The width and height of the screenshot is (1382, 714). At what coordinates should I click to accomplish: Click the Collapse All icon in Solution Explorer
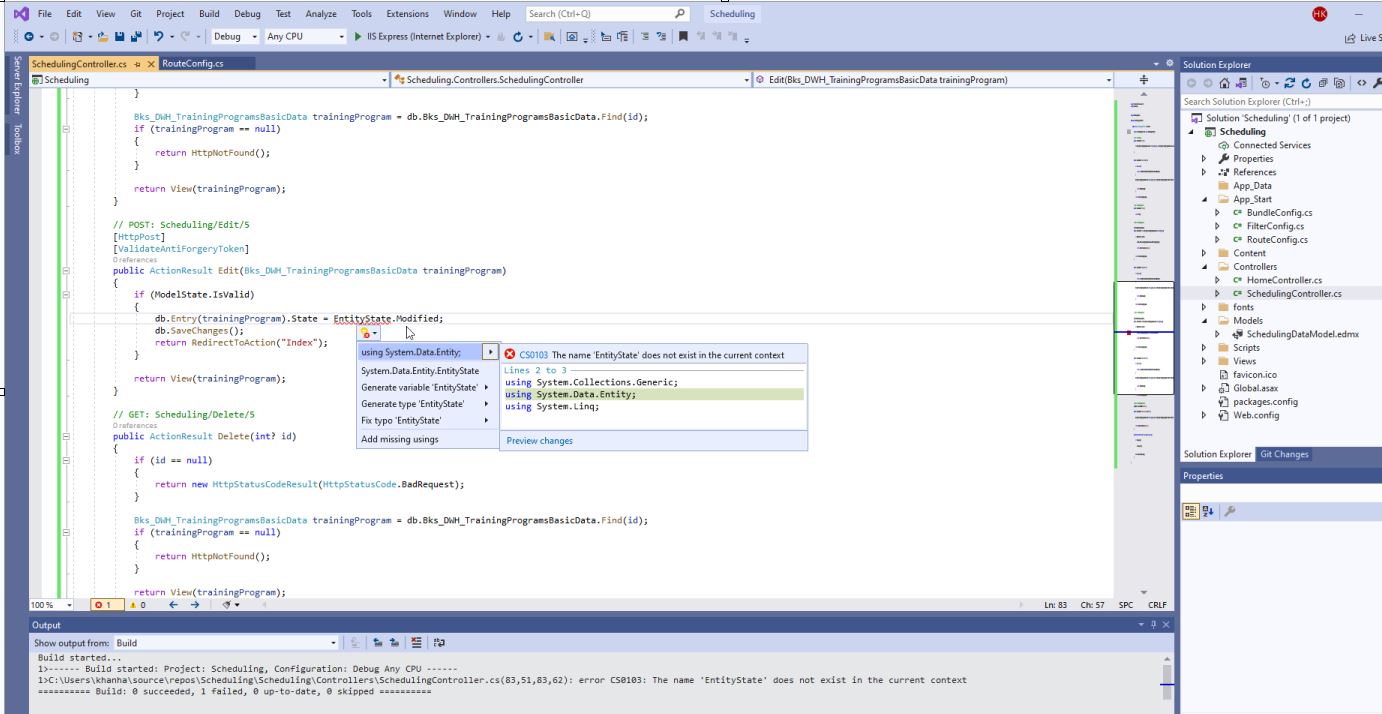1323,84
